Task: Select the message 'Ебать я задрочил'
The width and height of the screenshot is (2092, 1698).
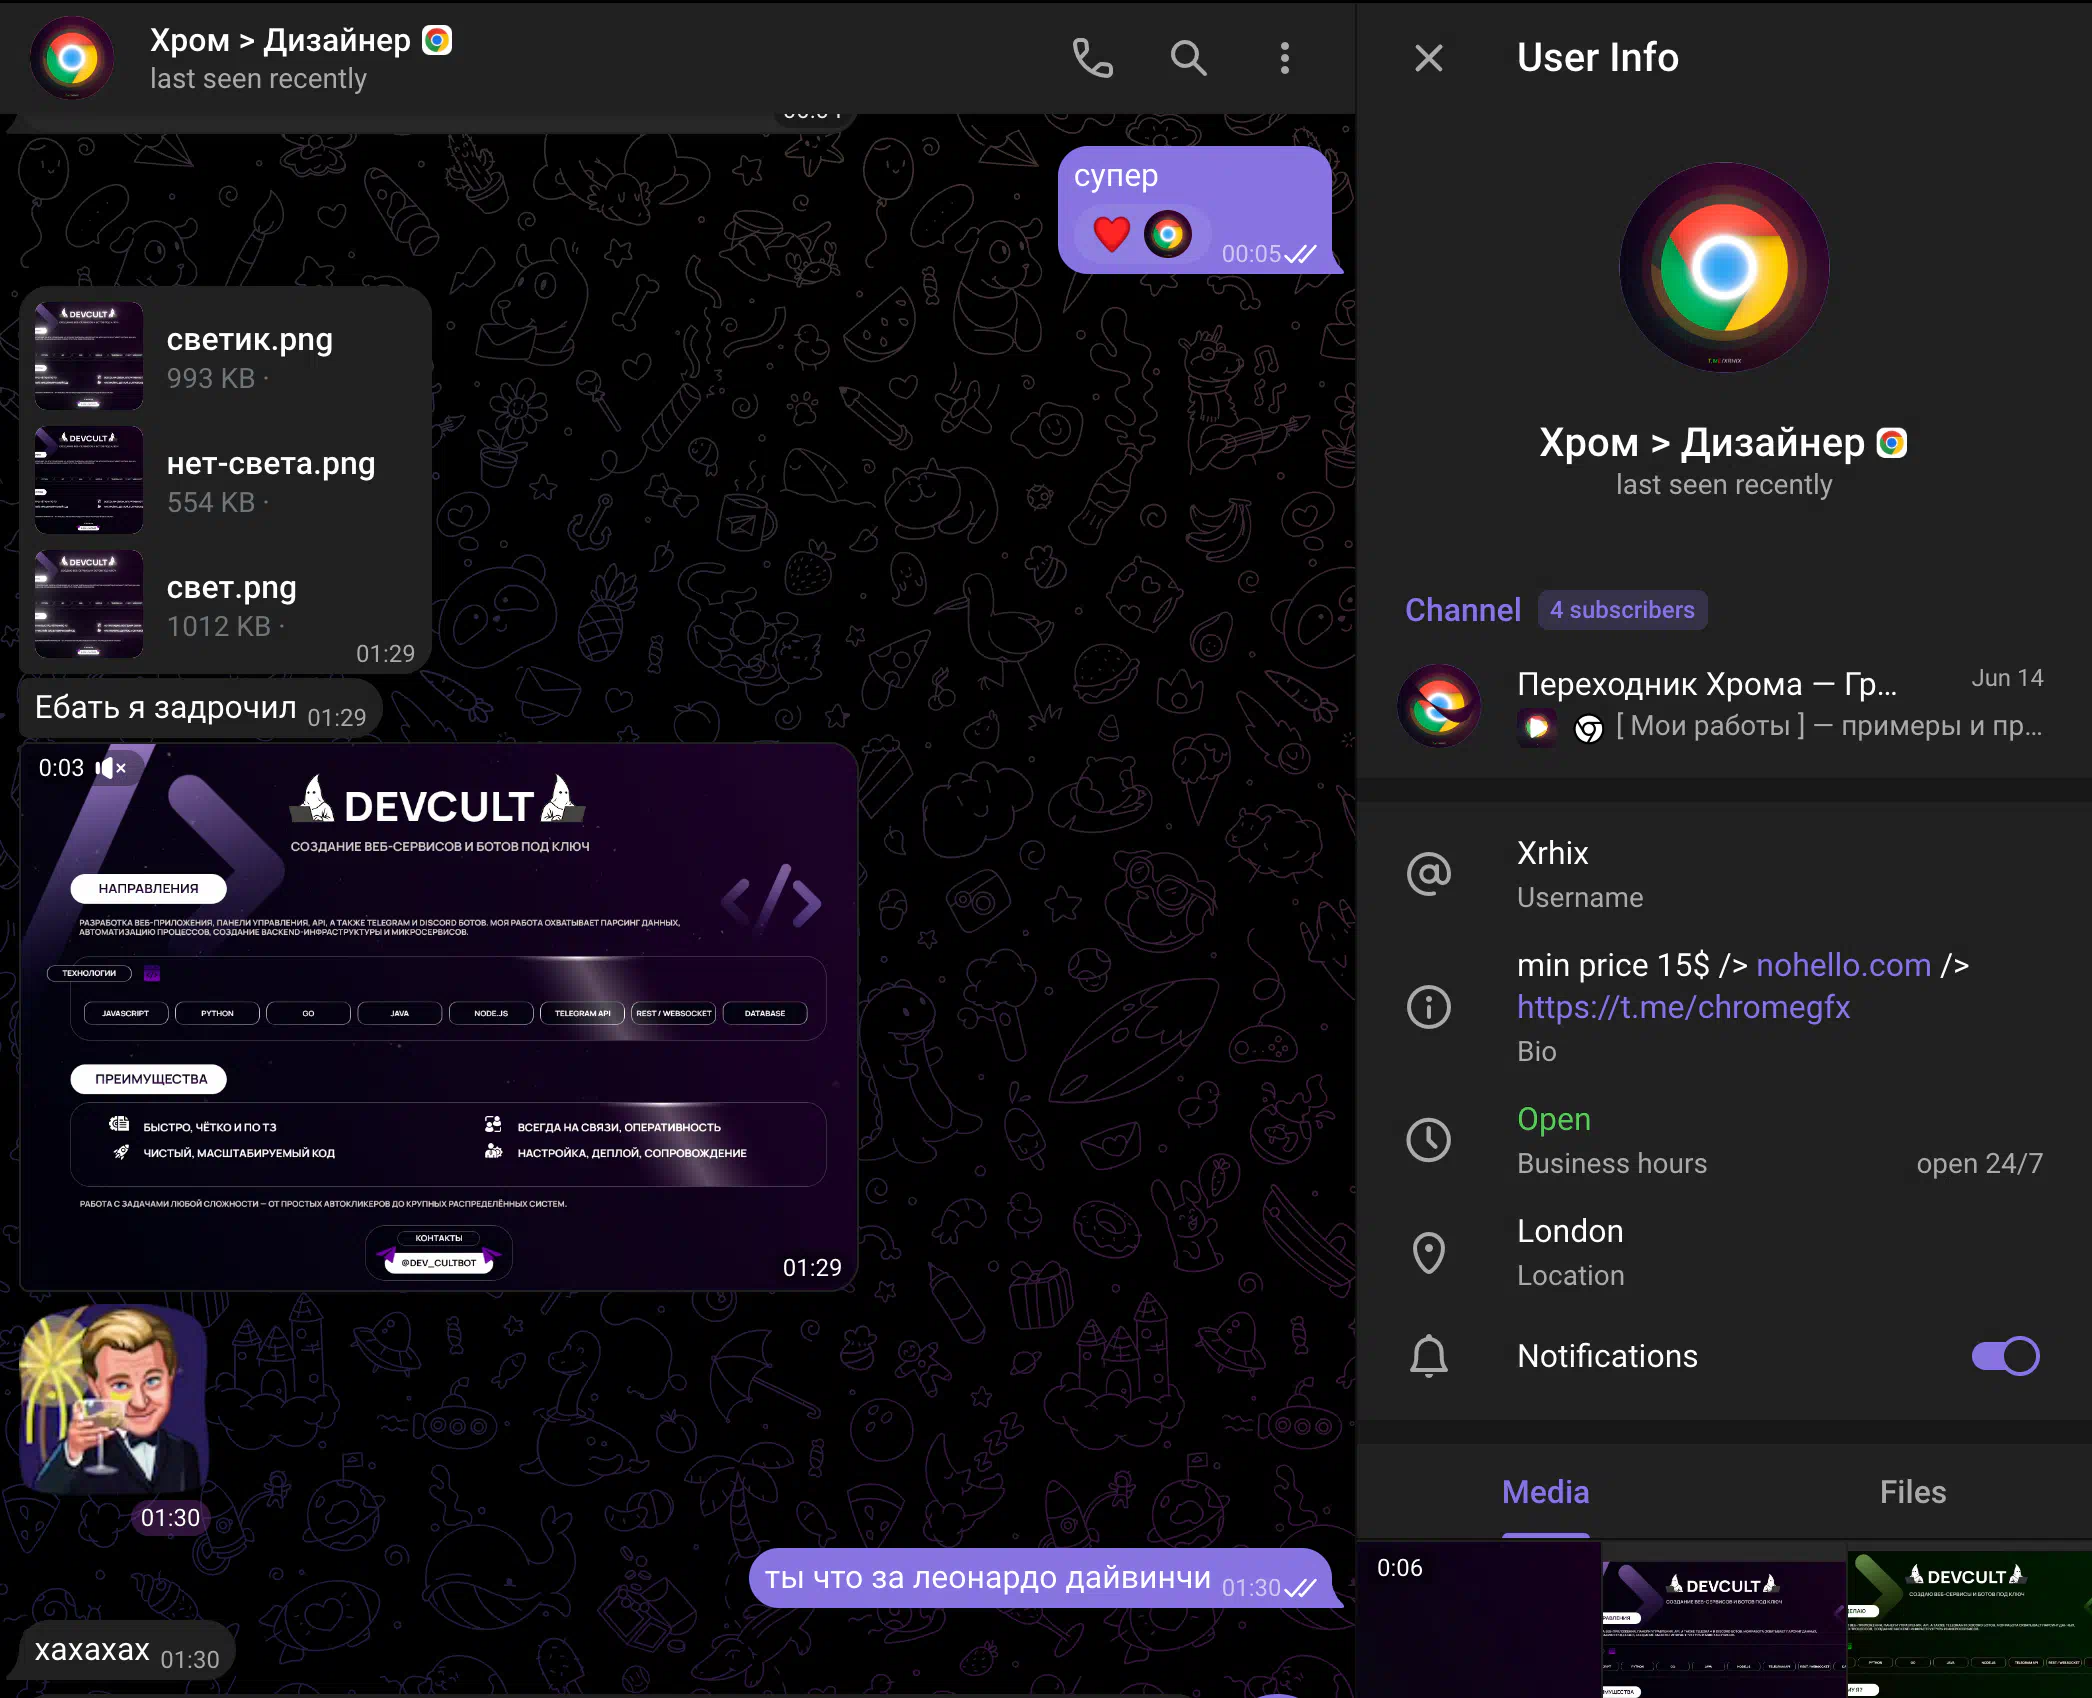Action: 200,708
